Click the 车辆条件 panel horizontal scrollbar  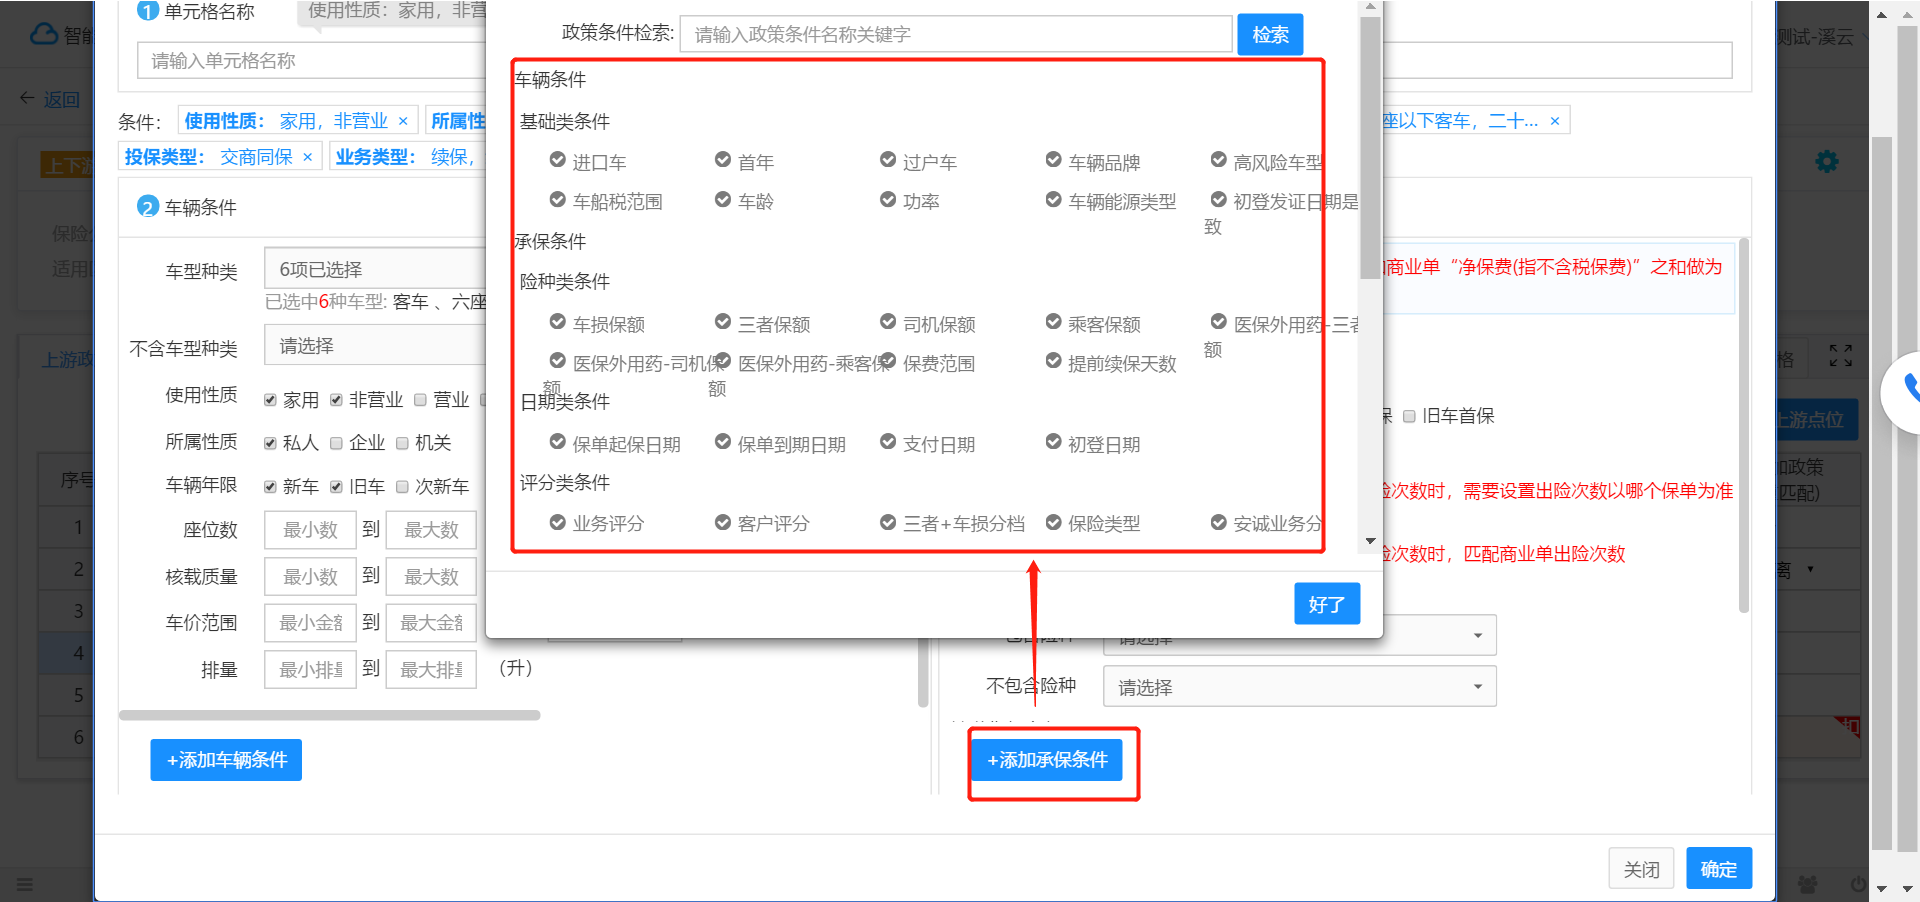coord(329,715)
